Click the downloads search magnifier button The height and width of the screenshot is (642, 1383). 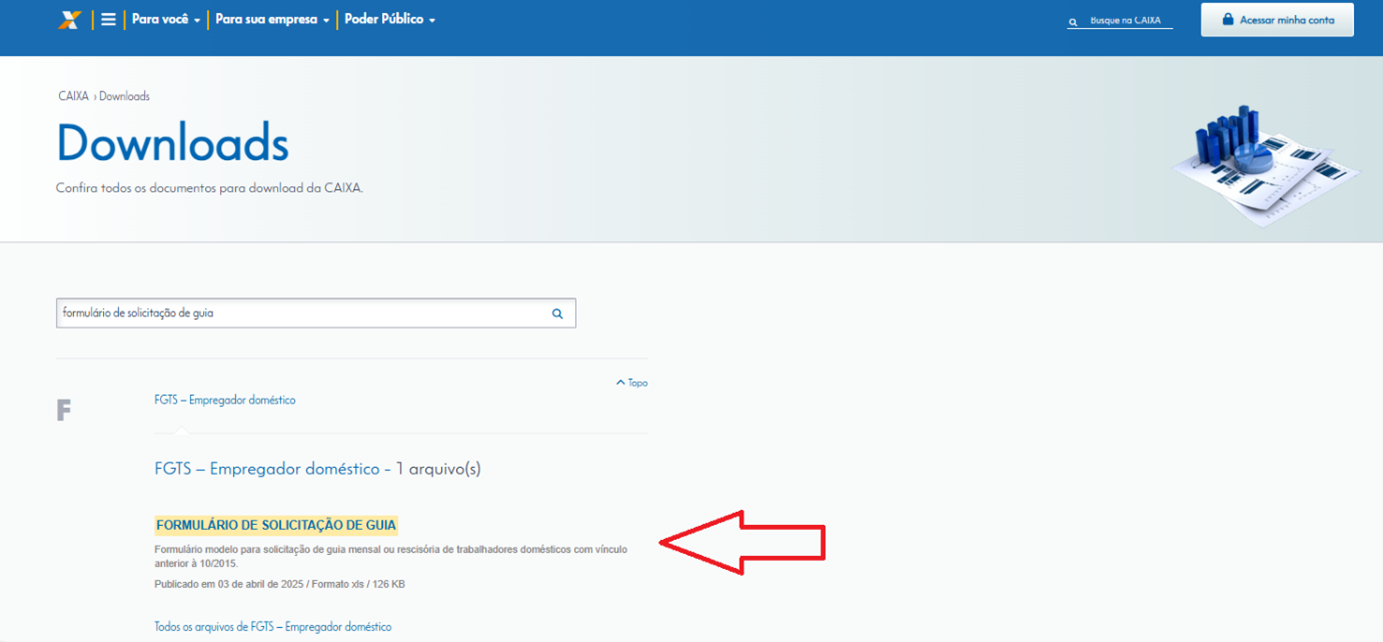tap(557, 313)
